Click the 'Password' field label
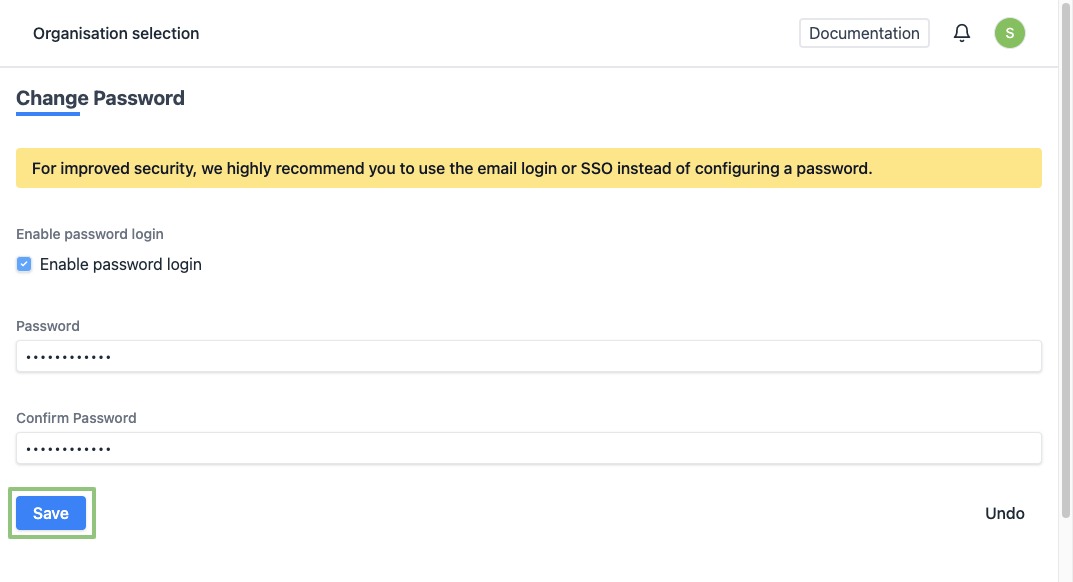Viewport: 1073px width, 582px height. 48,326
